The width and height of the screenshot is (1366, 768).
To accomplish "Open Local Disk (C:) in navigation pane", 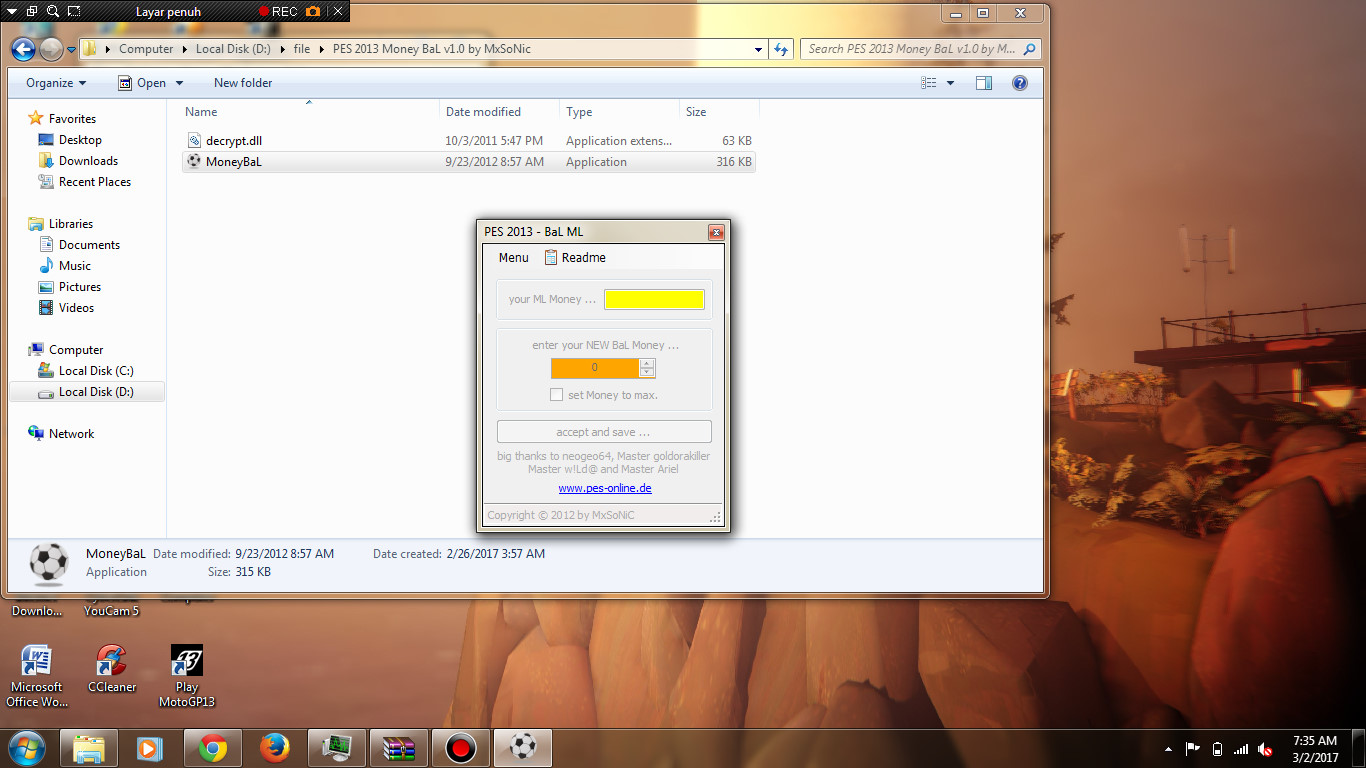I will 95,371.
